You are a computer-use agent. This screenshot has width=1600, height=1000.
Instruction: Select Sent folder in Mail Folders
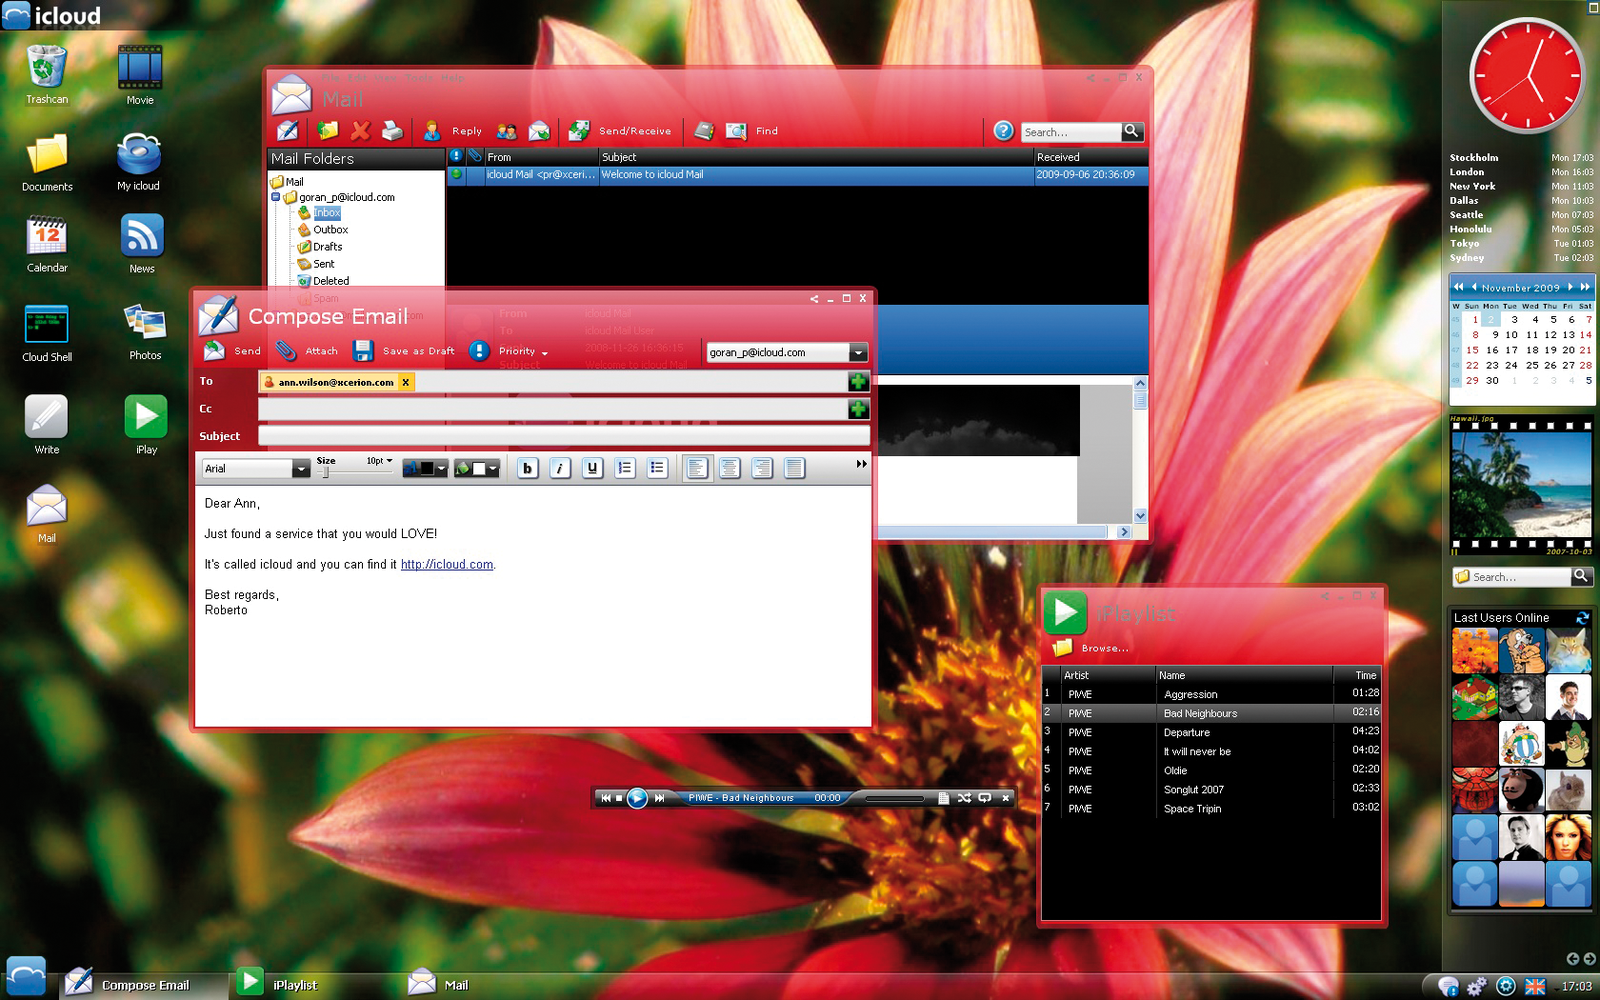323,264
